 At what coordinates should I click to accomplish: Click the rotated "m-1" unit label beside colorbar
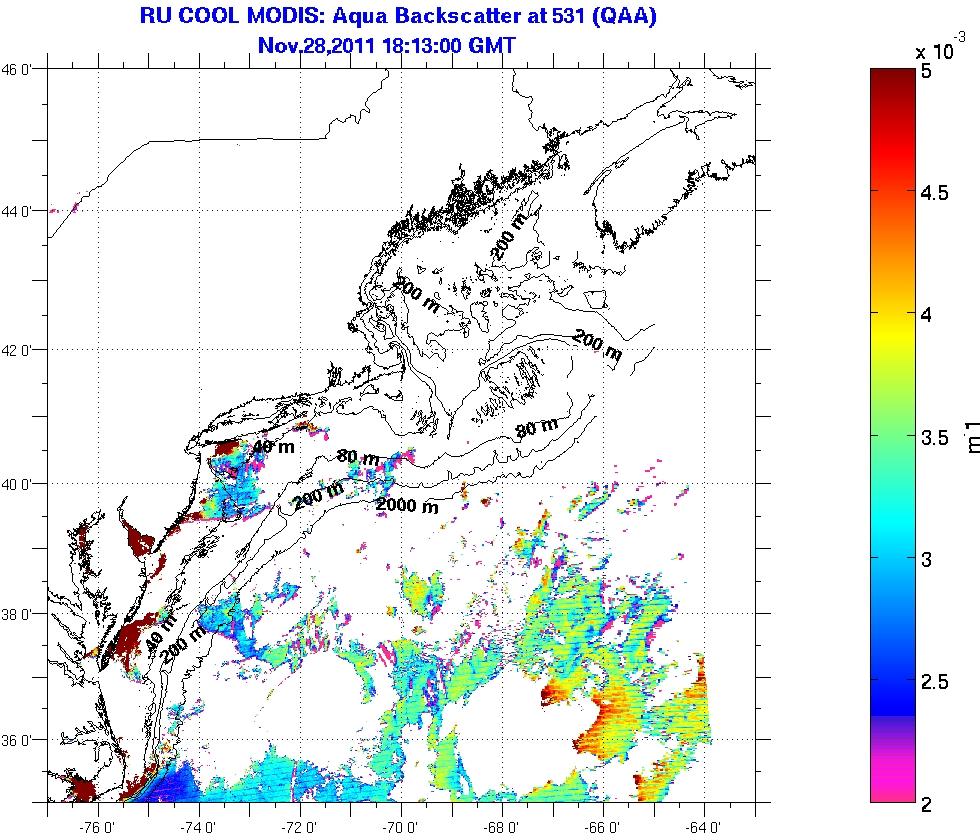972,436
